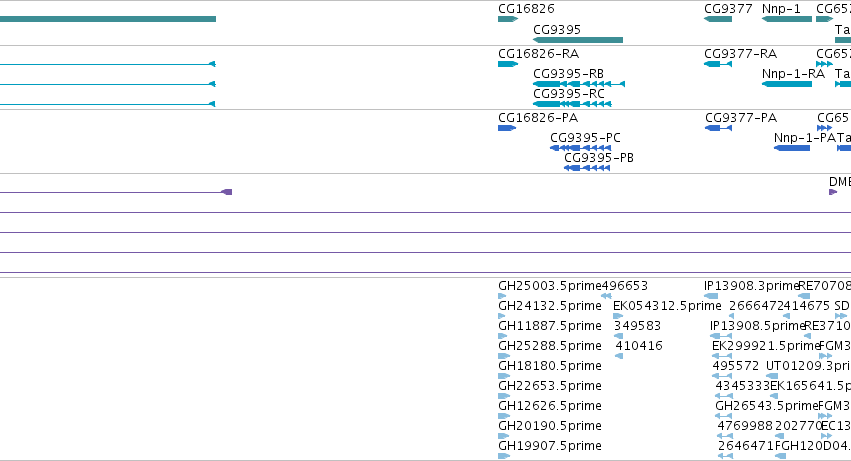Select EST EK054312.5prime label

click(x=667, y=306)
